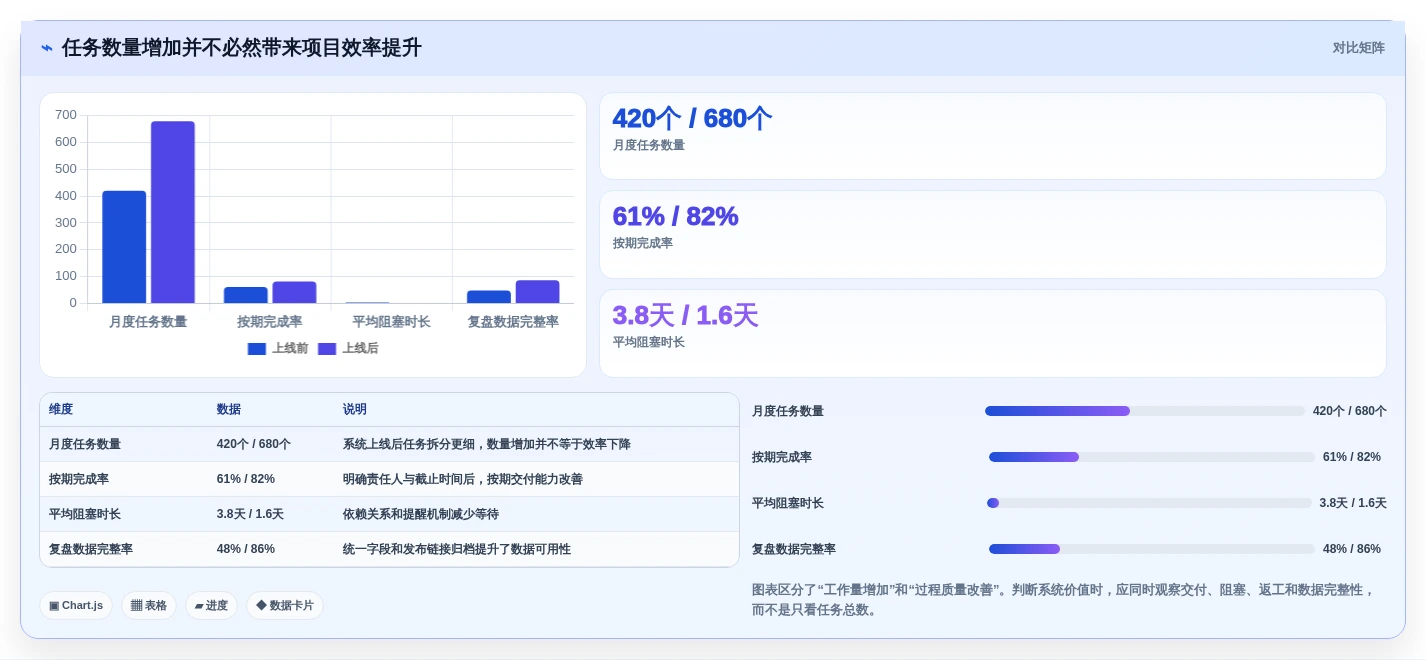This screenshot has width=1426, height=660.
Task: Click the lightning icon beside the title
Action: coord(47,48)
